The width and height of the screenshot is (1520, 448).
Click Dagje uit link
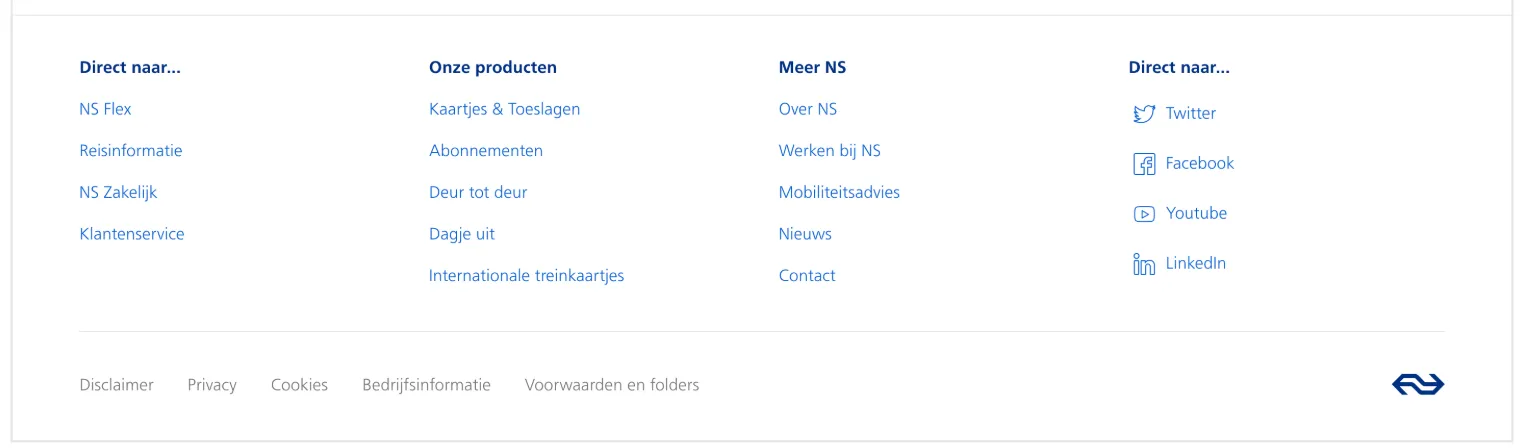(x=462, y=234)
